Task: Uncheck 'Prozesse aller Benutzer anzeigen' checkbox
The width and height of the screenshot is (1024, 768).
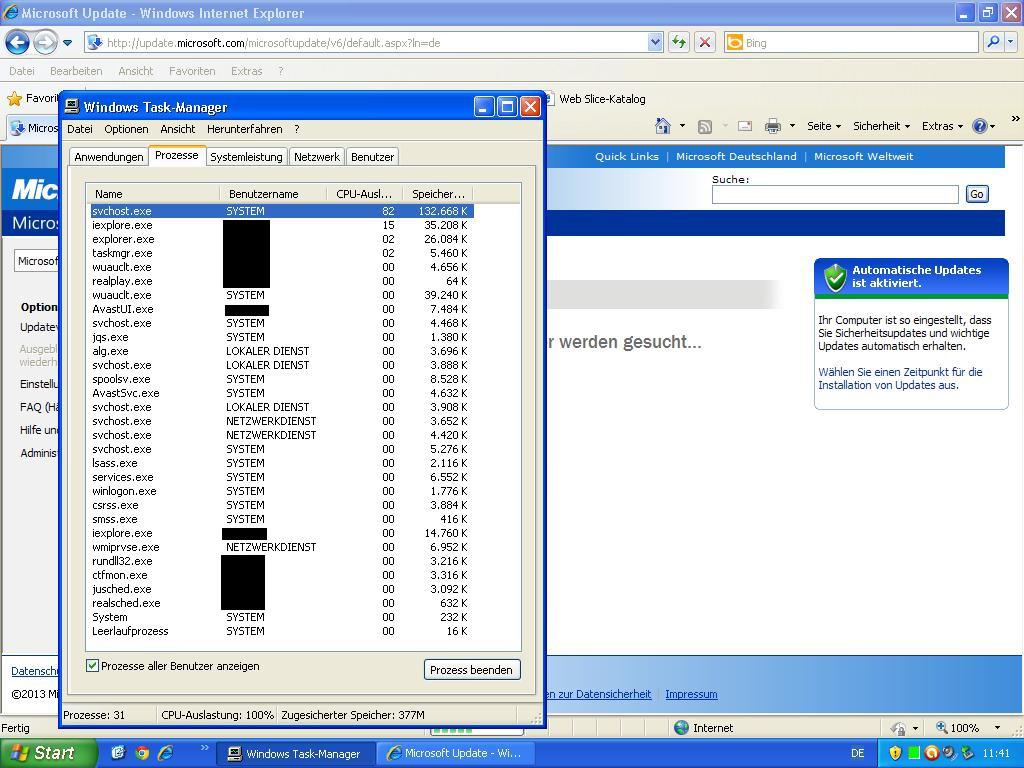Action: point(92,666)
